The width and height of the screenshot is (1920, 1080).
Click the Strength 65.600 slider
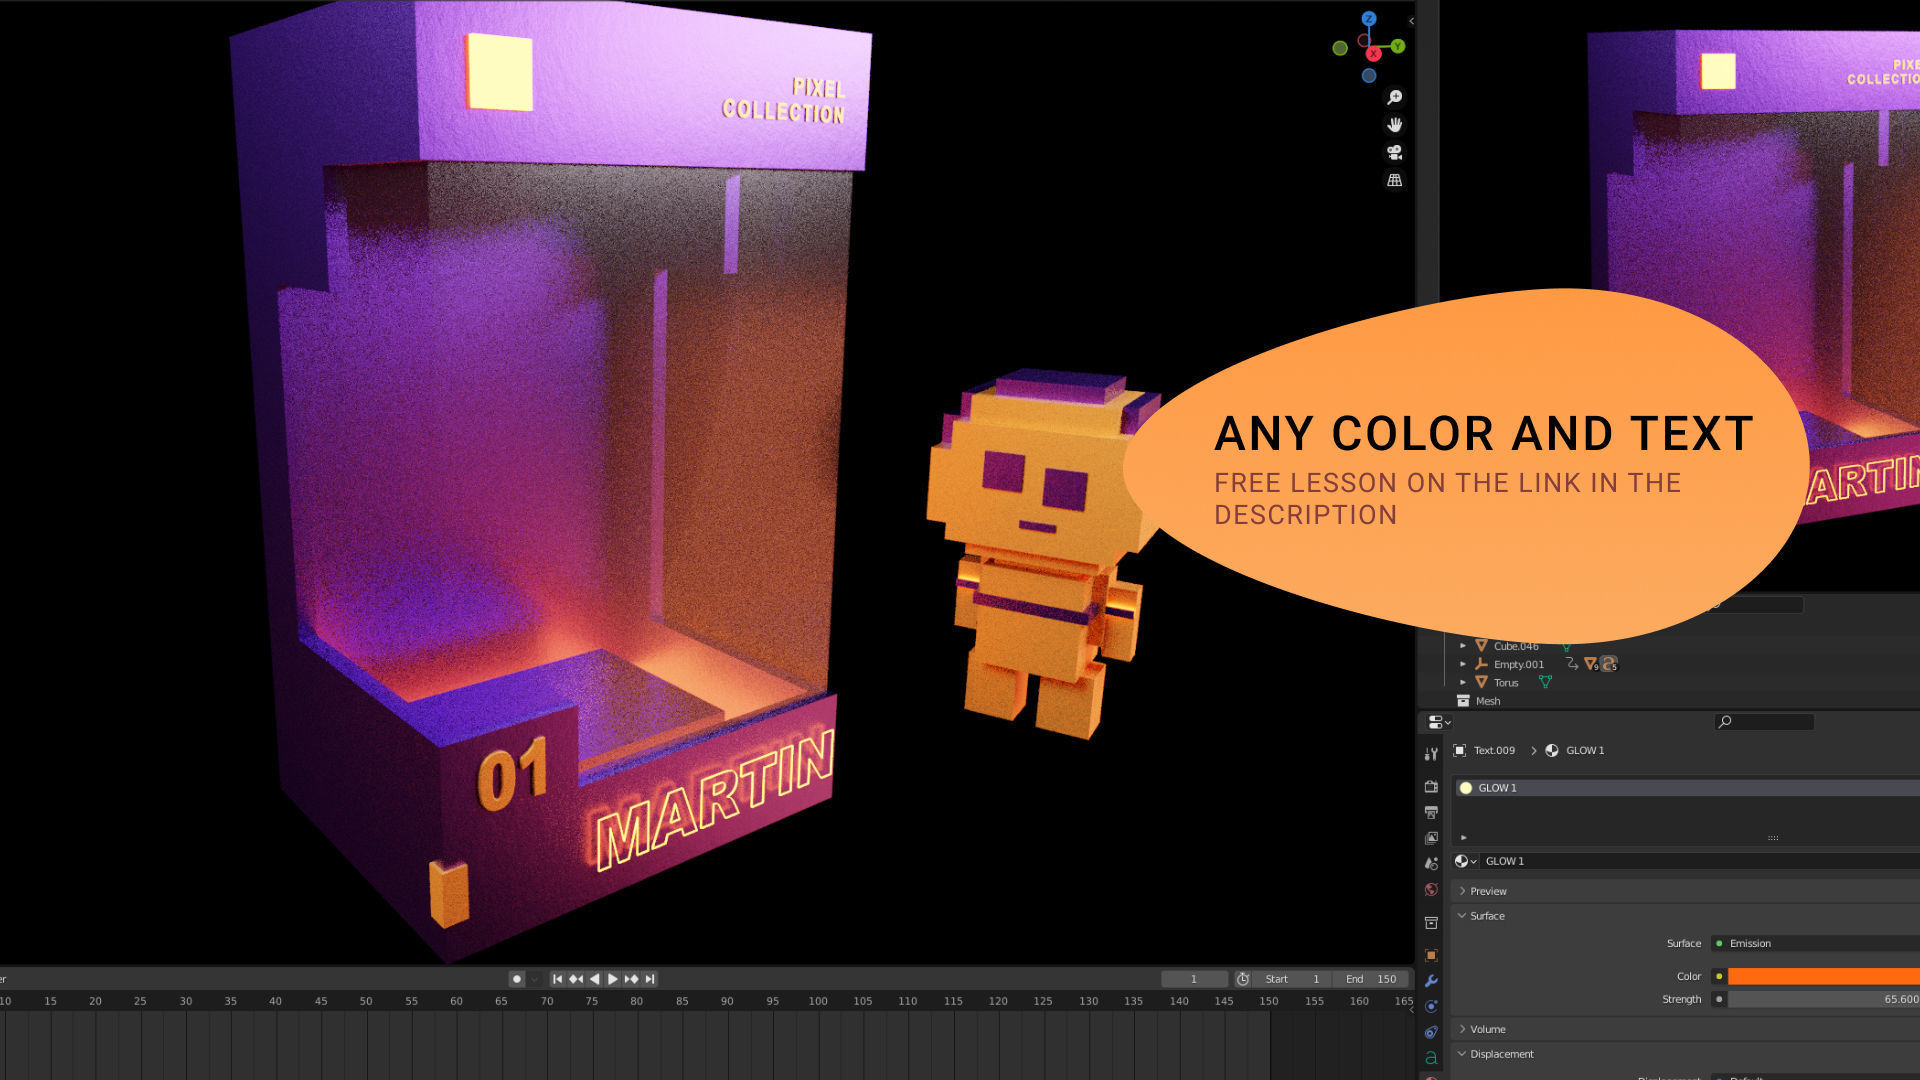[x=1824, y=999]
